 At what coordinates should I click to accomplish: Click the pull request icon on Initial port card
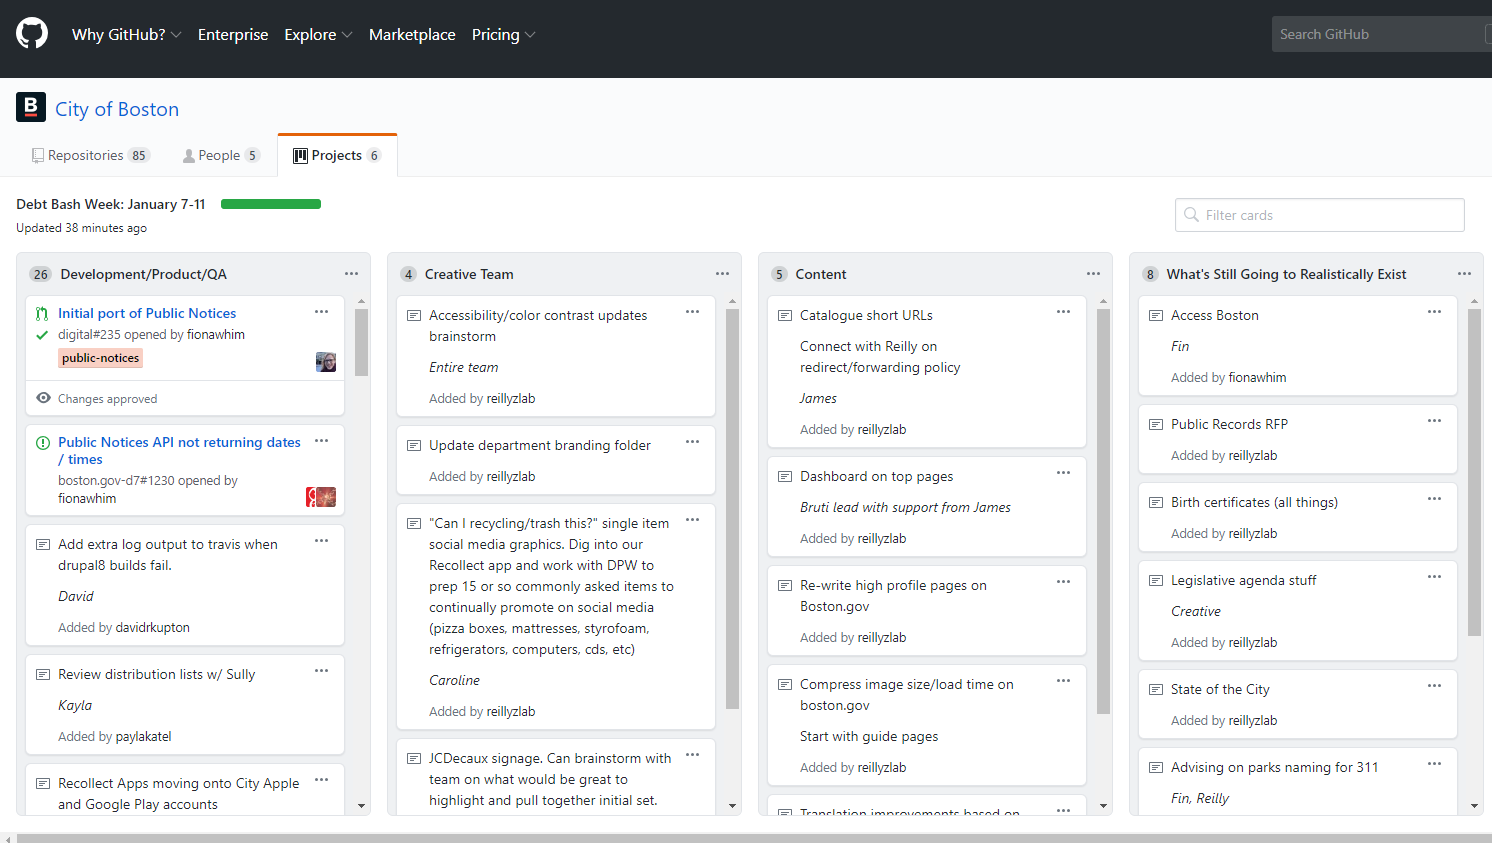coord(42,314)
